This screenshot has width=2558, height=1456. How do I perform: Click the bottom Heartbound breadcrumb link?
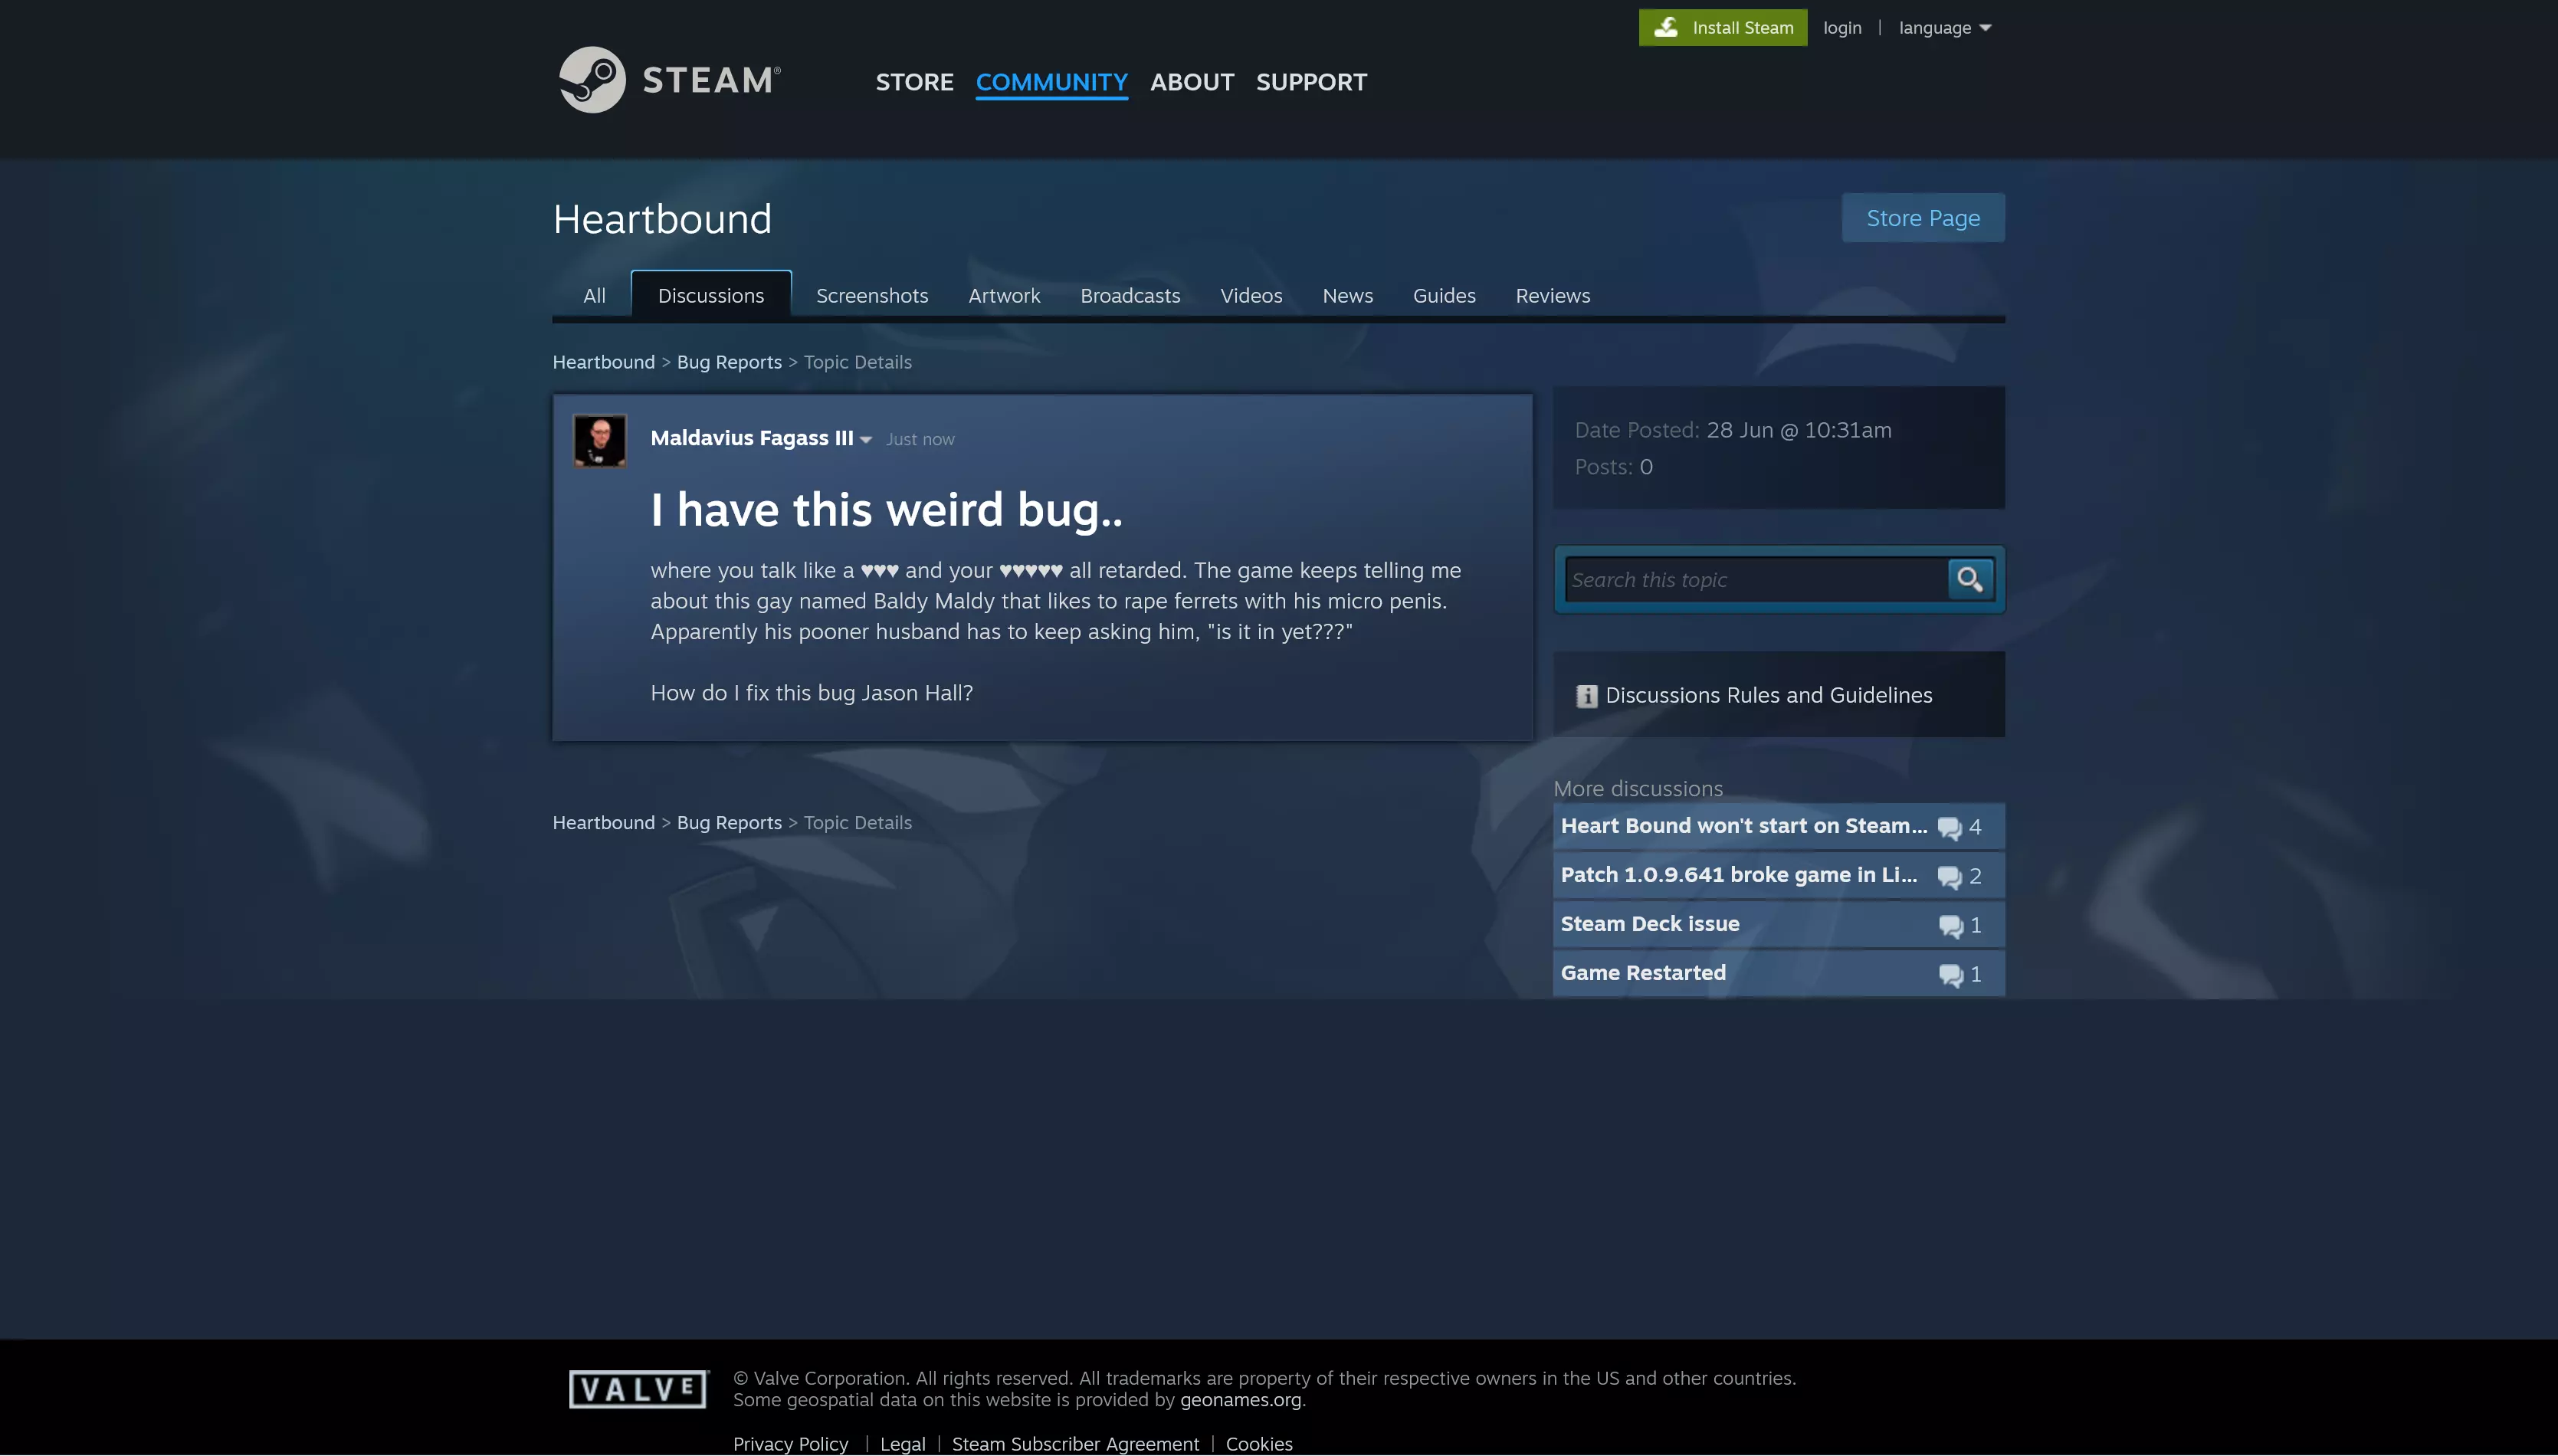coord(603,823)
